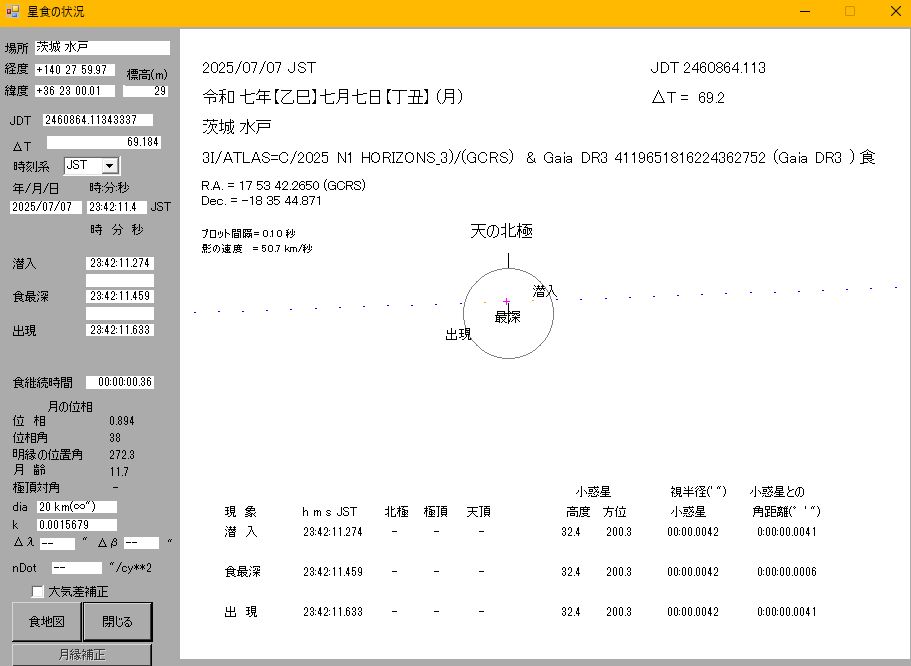This screenshot has width=911, height=666.
Task: Click the 閉じる button
Action: pos(117,621)
